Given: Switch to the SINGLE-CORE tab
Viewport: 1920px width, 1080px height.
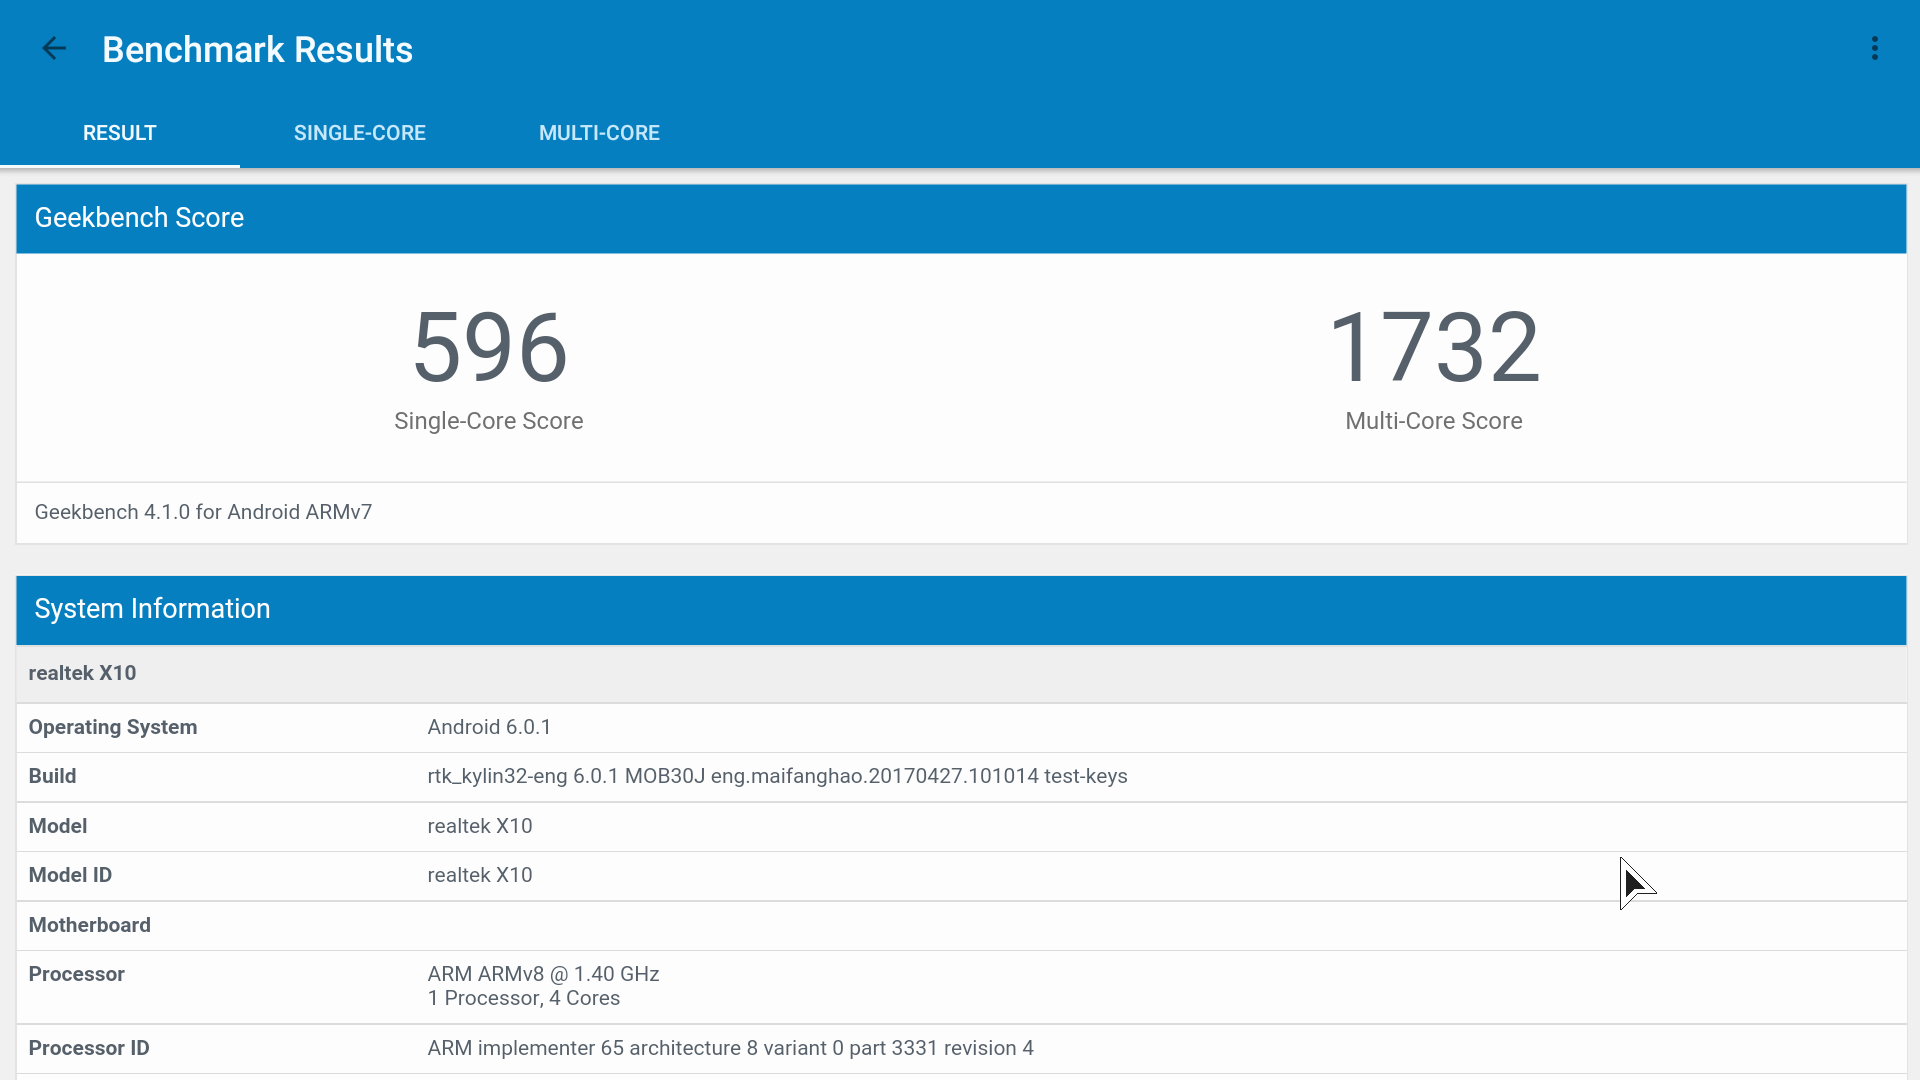Looking at the screenshot, I should point(359,133).
